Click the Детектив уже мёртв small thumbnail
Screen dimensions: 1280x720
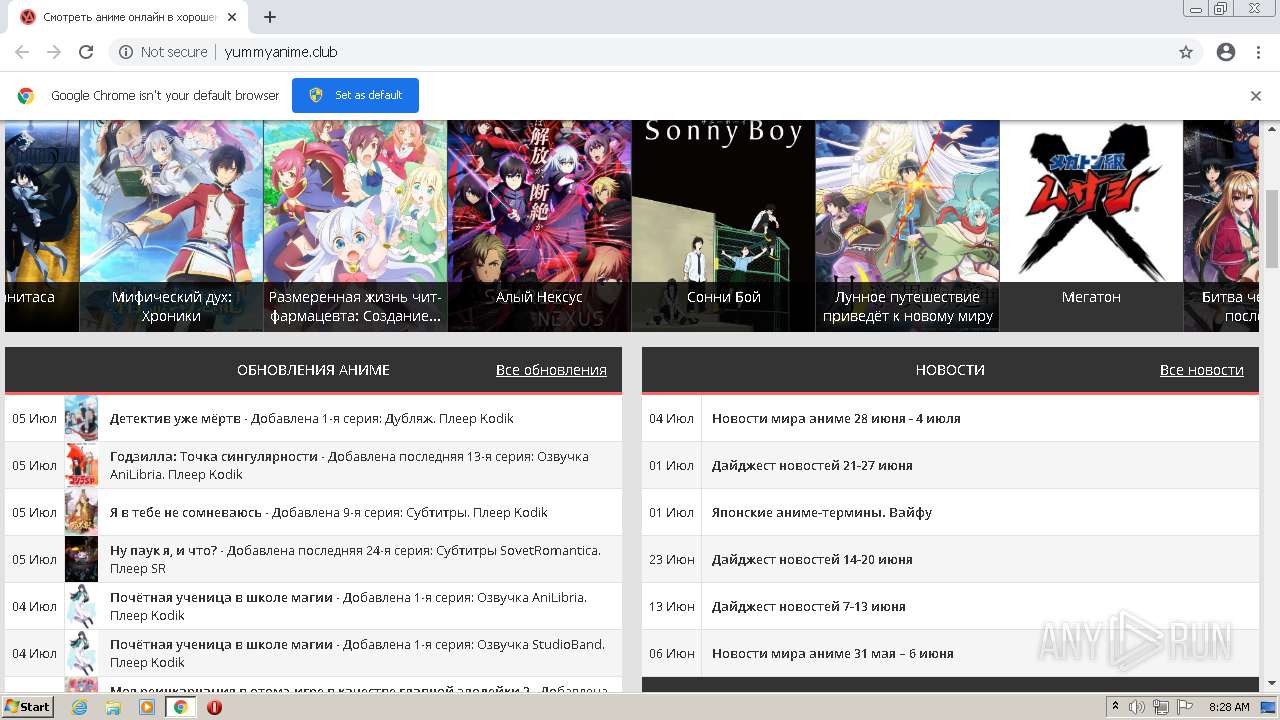click(81, 418)
